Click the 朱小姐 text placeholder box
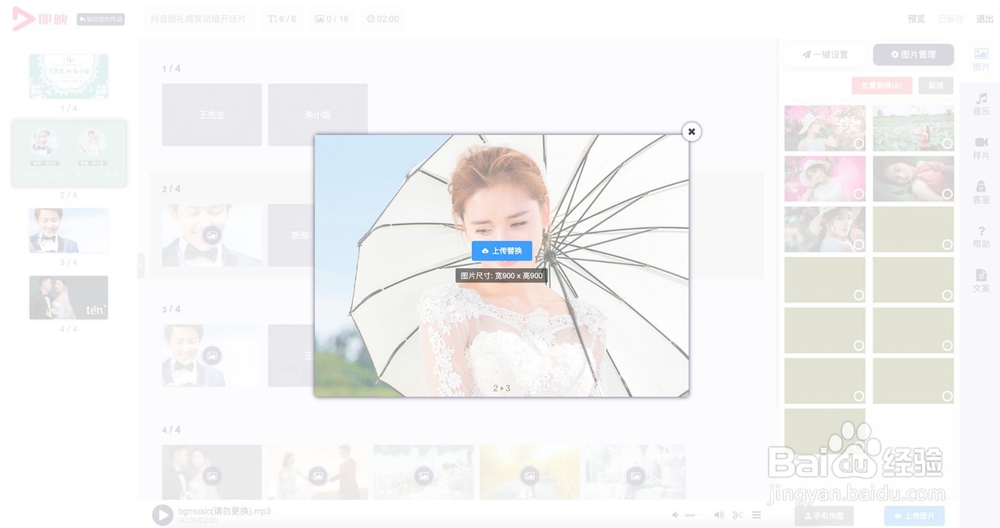The height and width of the screenshot is (528, 1000). point(318,115)
